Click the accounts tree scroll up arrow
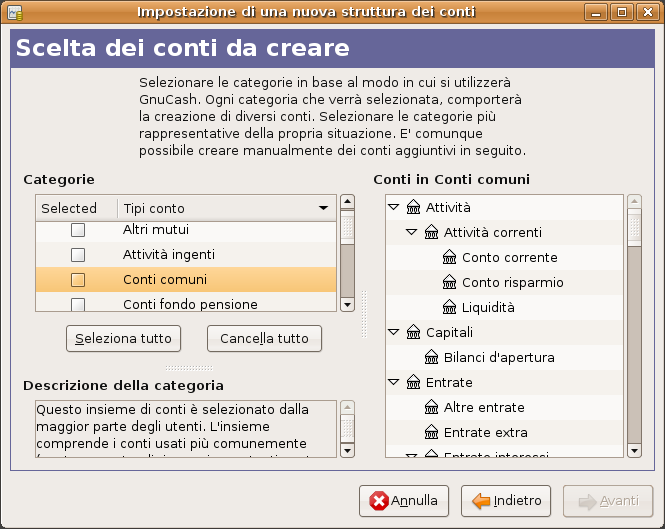This screenshot has height=529, width=665. [634, 201]
